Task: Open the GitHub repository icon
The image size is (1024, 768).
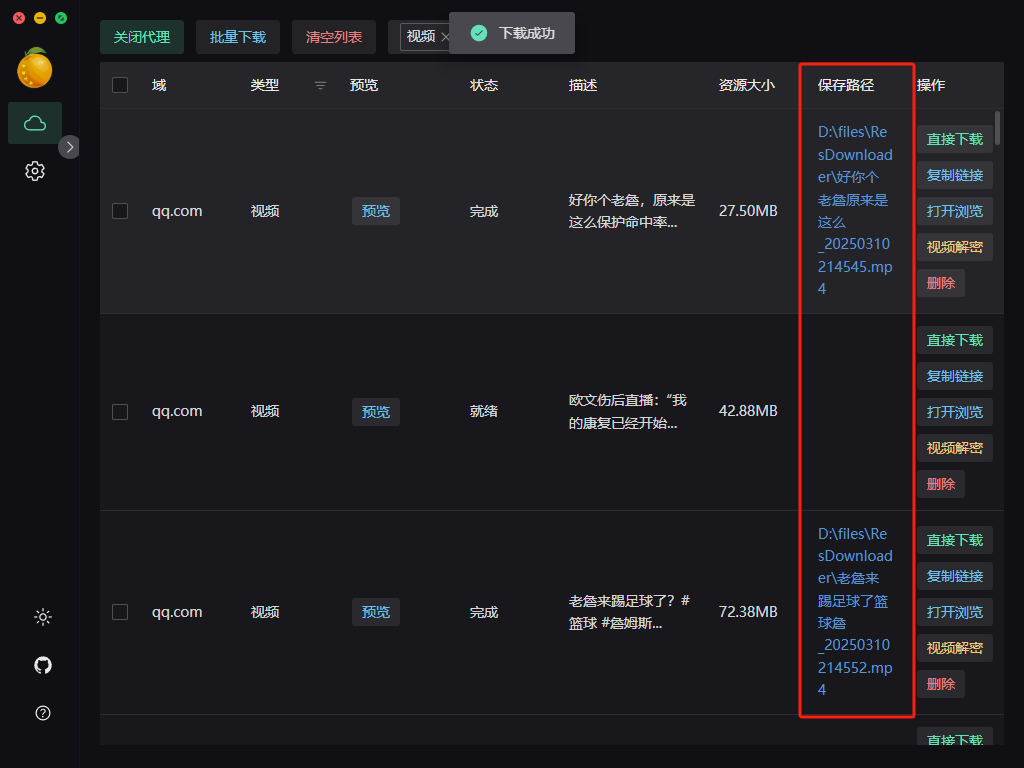Action: click(x=42, y=665)
